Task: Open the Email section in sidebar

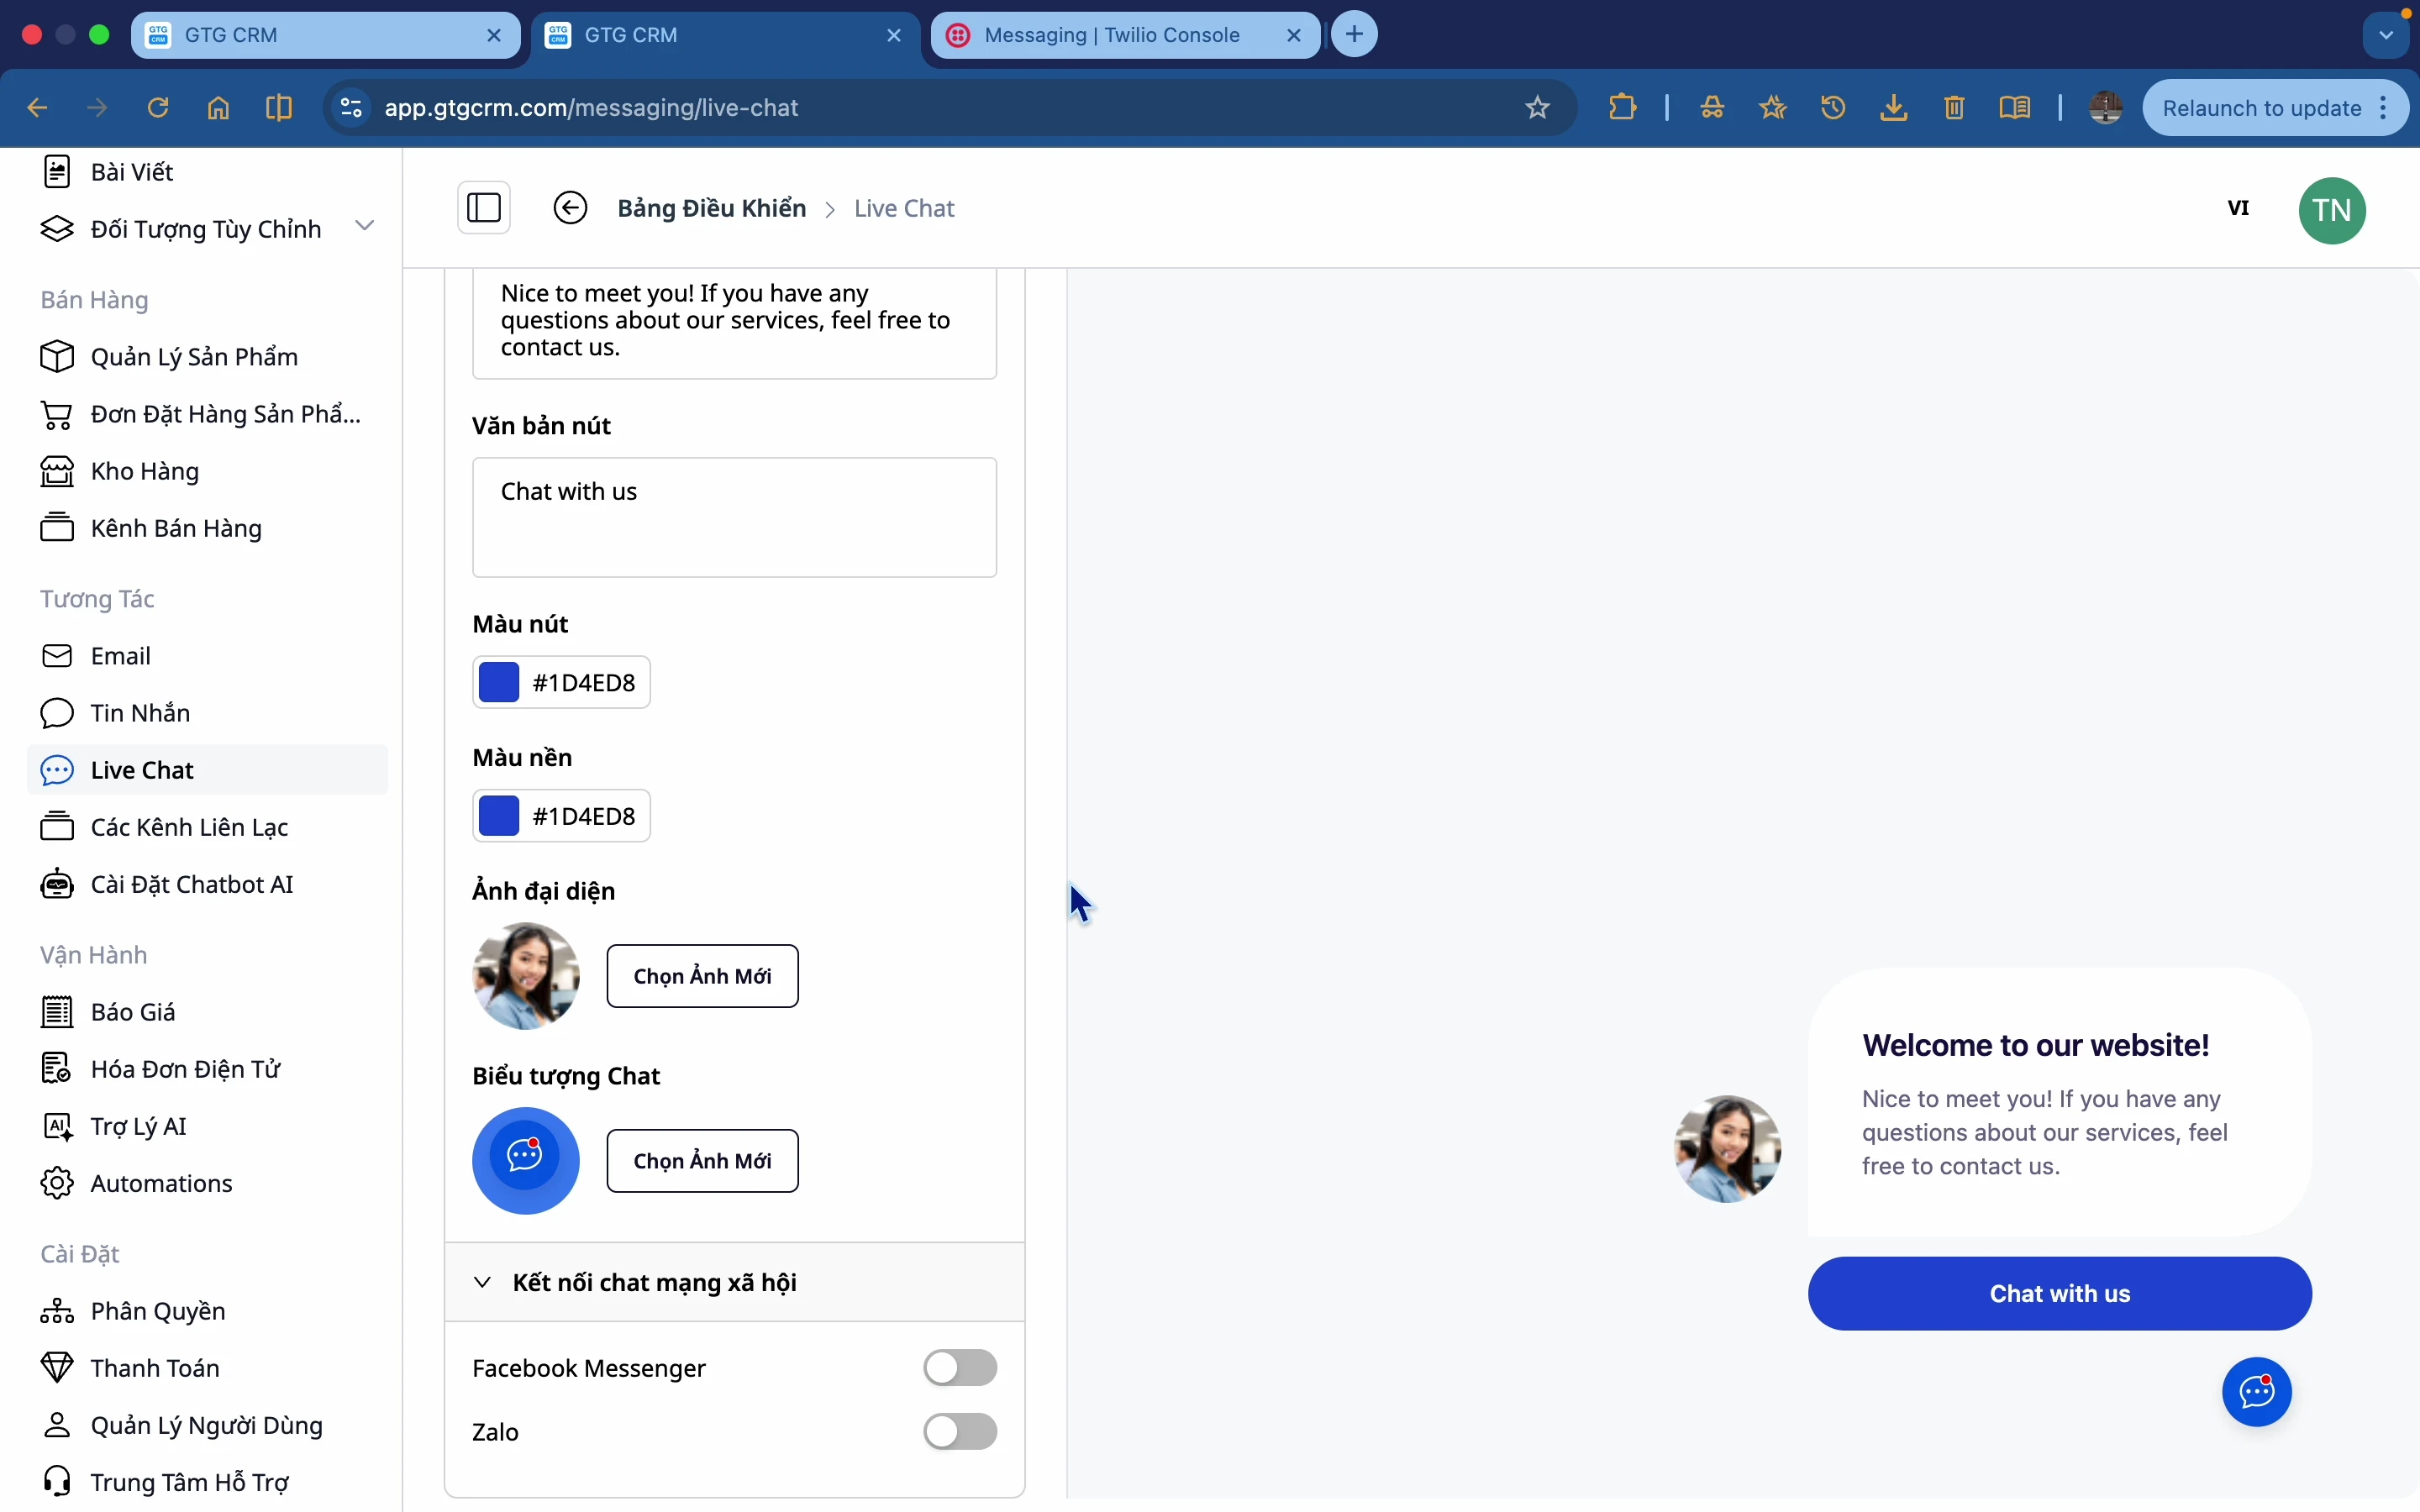Action: [x=120, y=655]
